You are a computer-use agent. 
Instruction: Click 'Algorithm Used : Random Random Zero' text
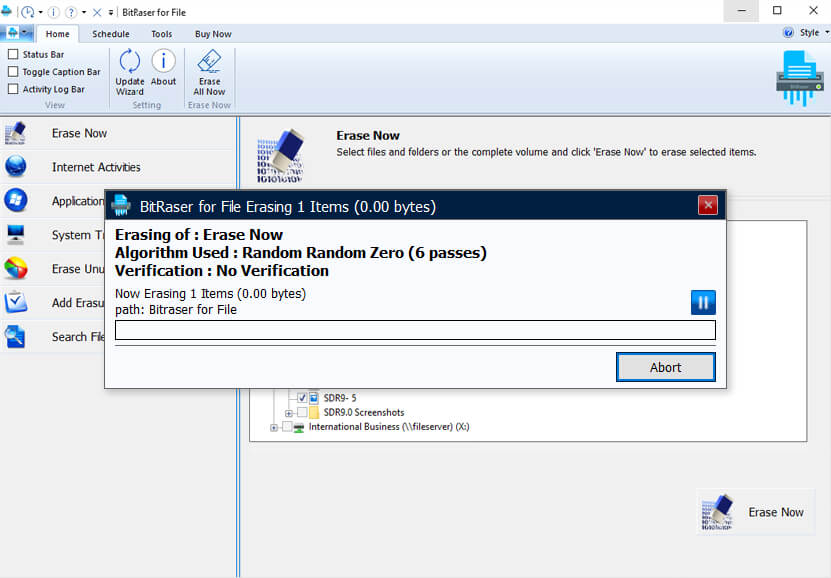[x=300, y=253]
